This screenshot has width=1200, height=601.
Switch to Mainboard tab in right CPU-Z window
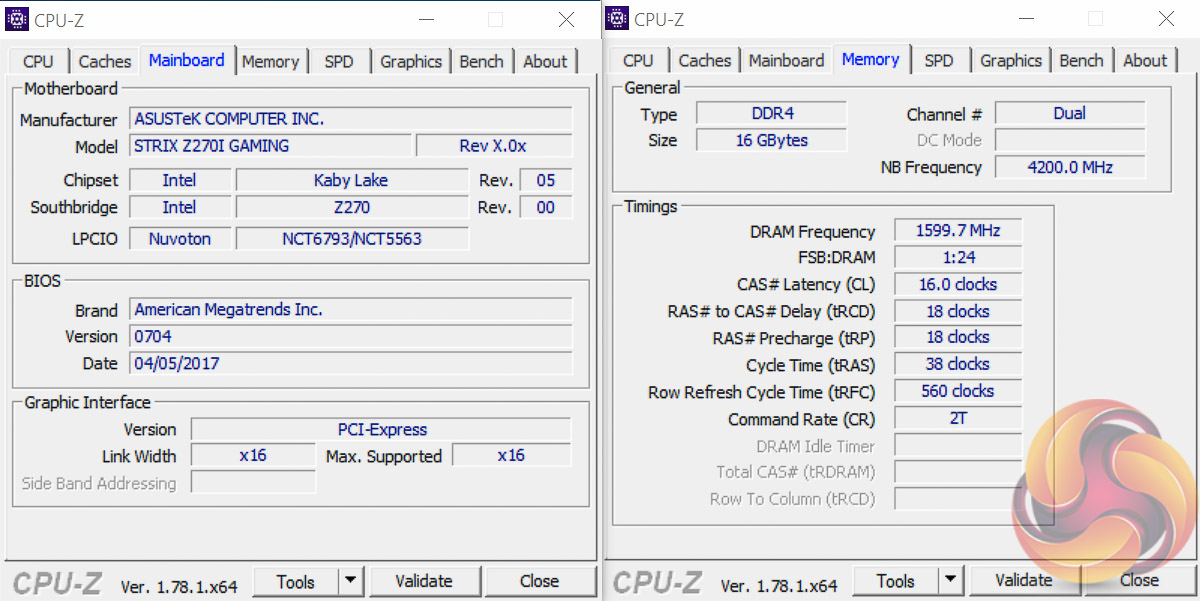click(787, 61)
